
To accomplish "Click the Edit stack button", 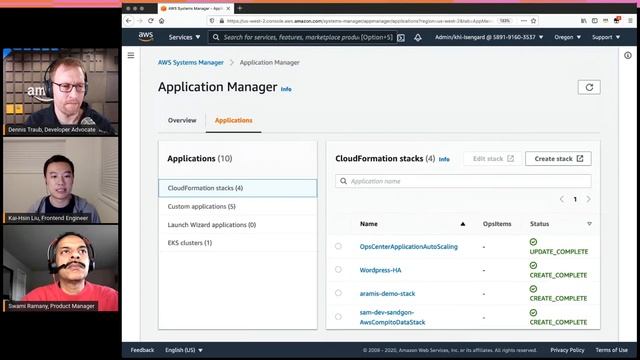I will (493, 159).
